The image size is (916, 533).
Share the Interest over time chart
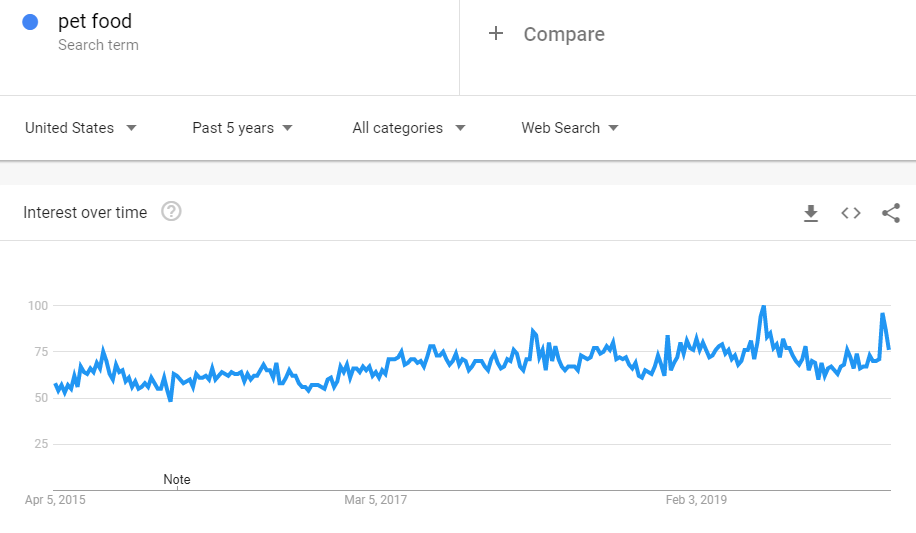(891, 213)
